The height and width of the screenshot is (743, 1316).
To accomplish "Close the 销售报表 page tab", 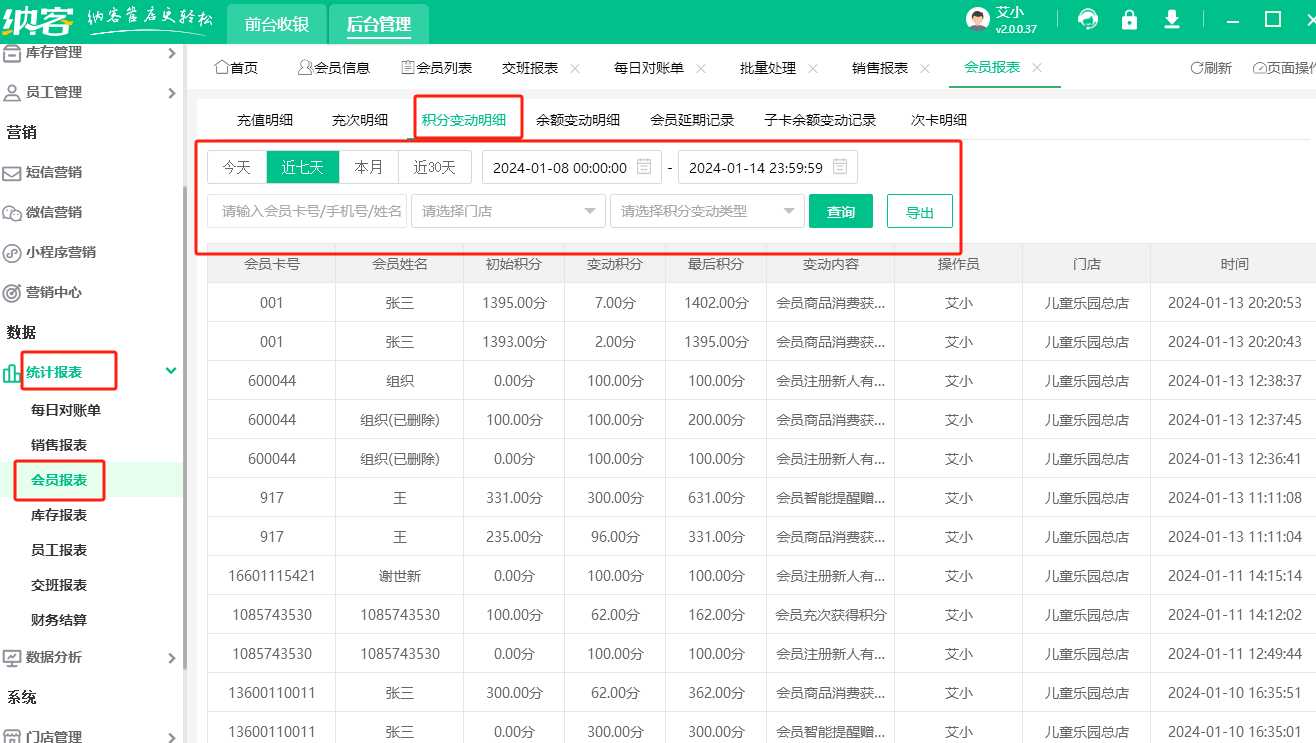I will [x=925, y=68].
